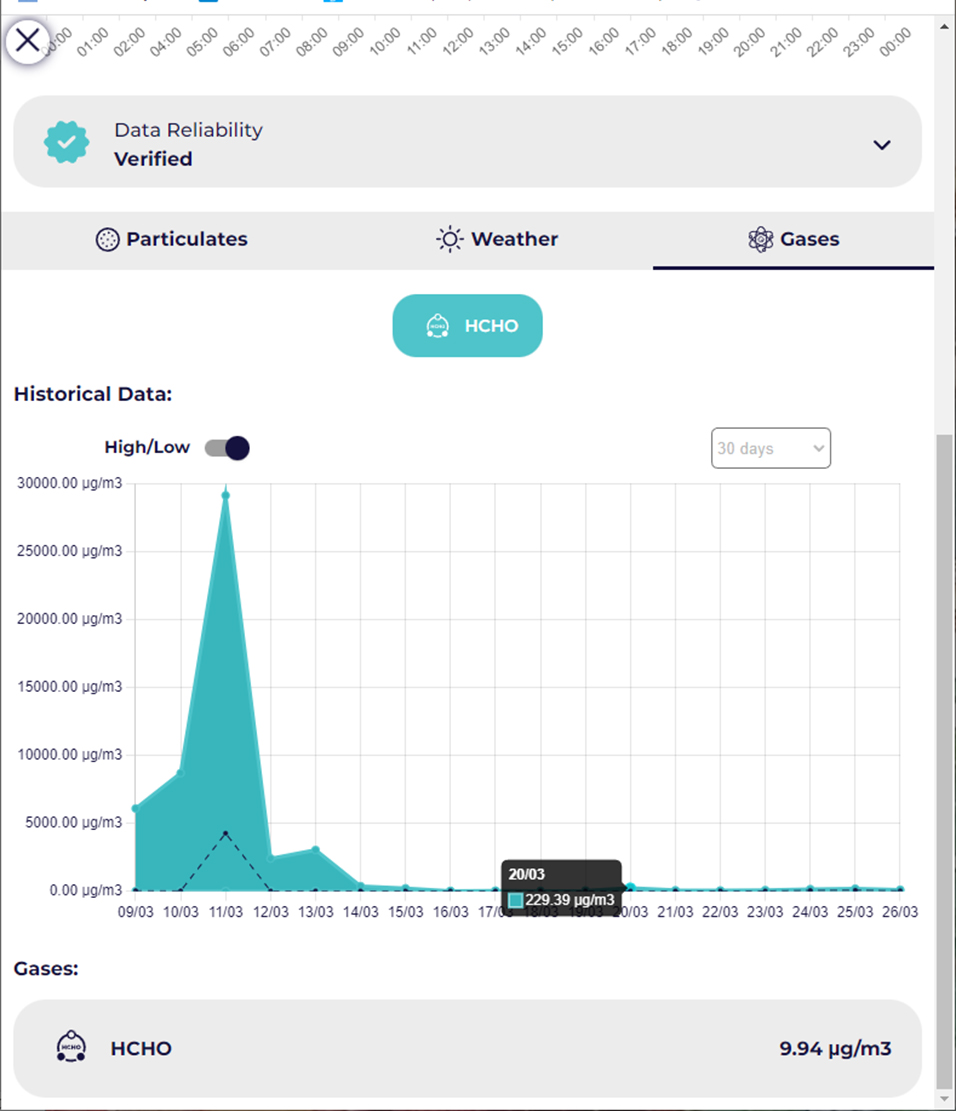Image resolution: width=956 pixels, height=1111 pixels.
Task: Switch to the Weather tab
Action: 497,240
